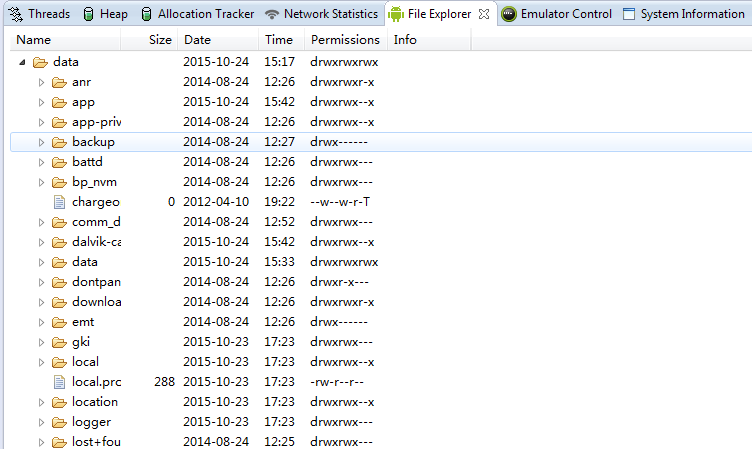
Task: Expand the comm_d folder
Action: point(41,223)
